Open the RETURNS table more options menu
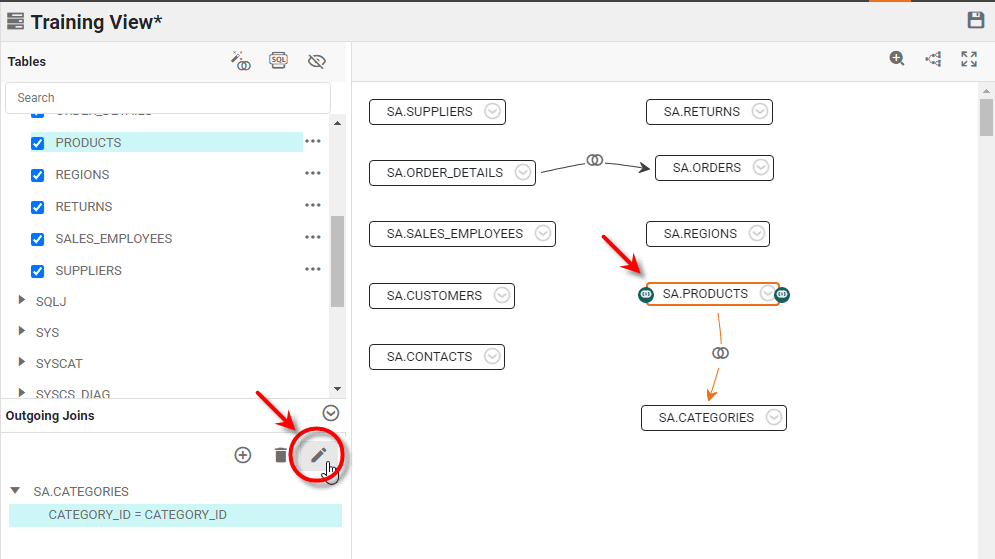The image size is (995, 559). pos(313,206)
